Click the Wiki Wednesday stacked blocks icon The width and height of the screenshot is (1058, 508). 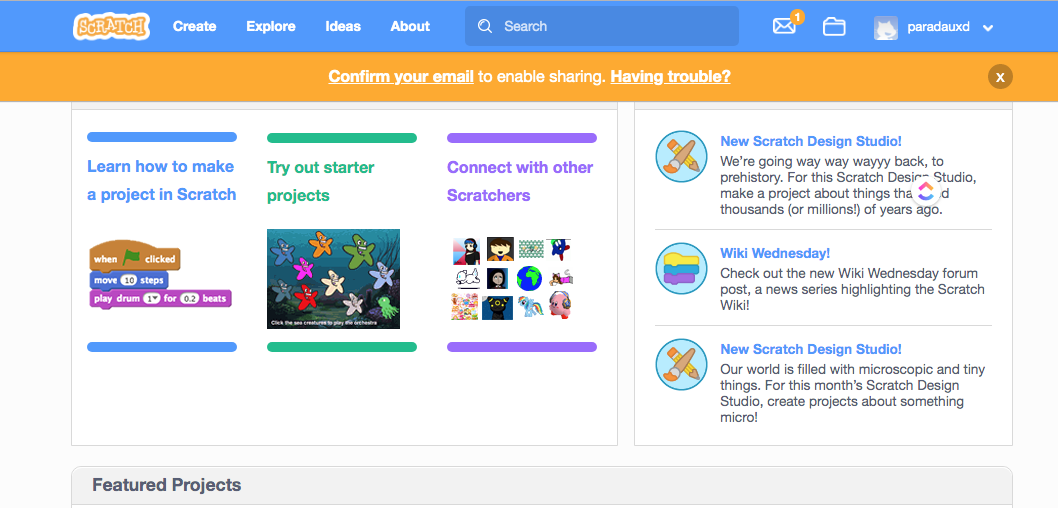pyautogui.click(x=681, y=269)
